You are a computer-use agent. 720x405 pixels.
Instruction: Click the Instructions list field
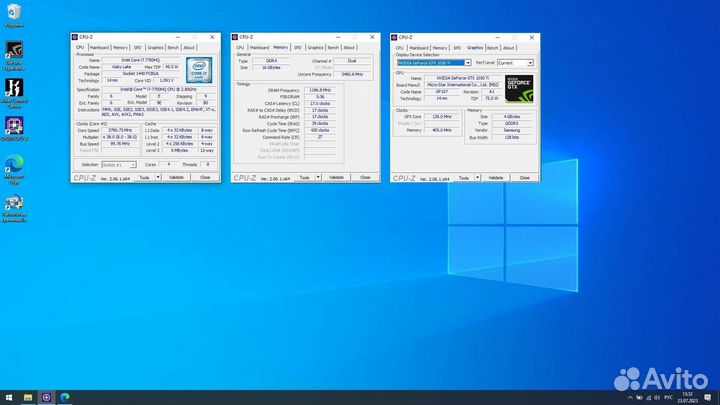(159, 112)
